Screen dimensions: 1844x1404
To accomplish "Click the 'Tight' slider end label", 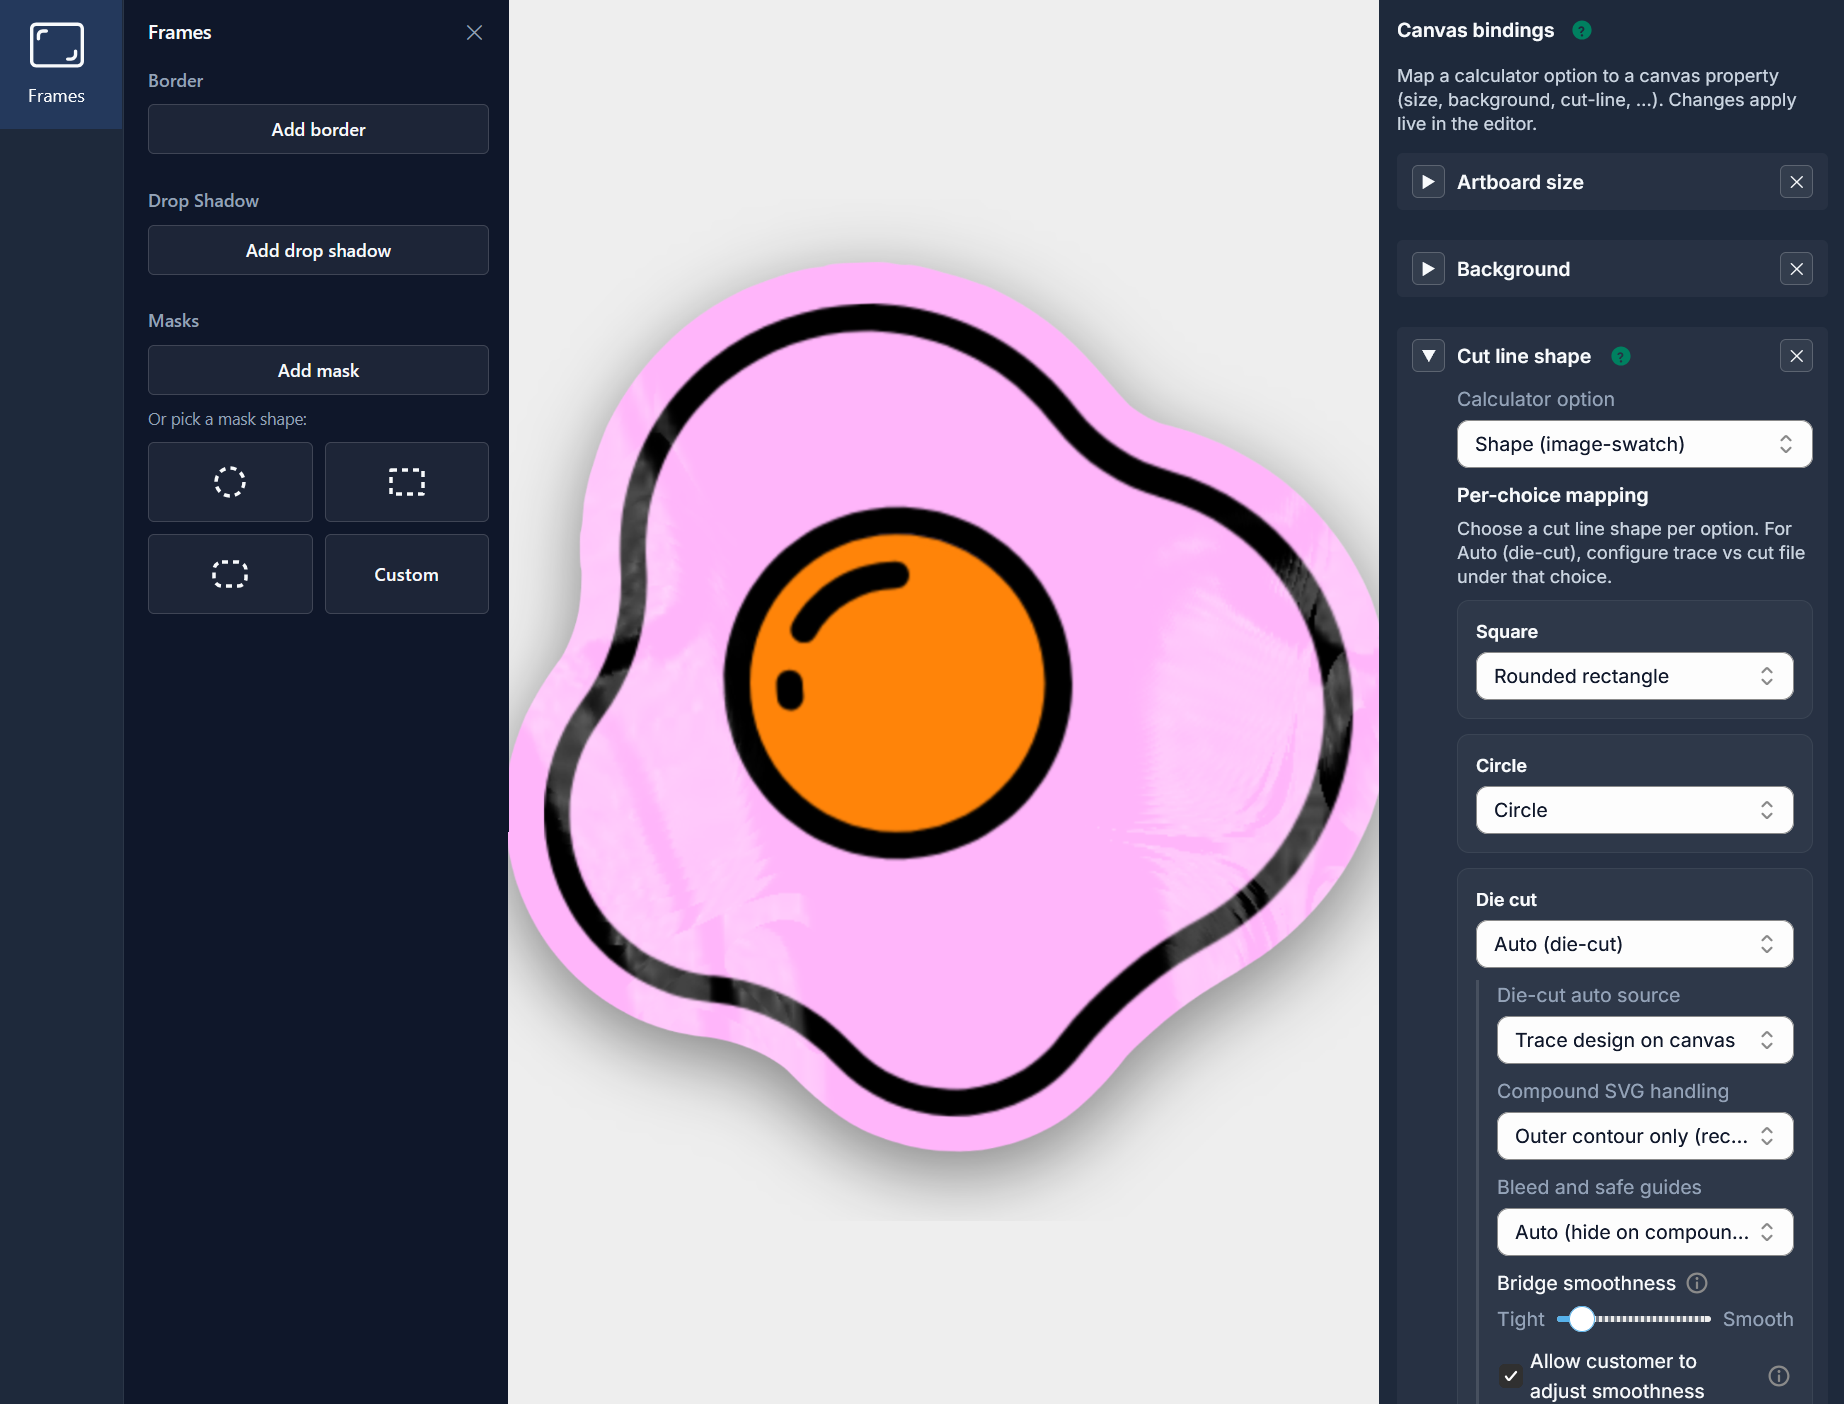I will tap(1520, 1319).
